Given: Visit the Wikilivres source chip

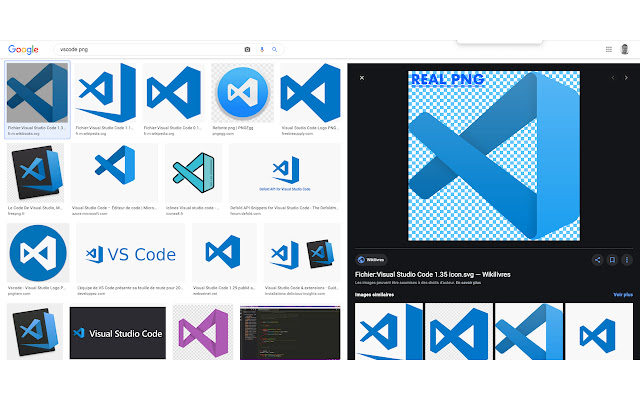Looking at the screenshot, I should click(x=371, y=260).
